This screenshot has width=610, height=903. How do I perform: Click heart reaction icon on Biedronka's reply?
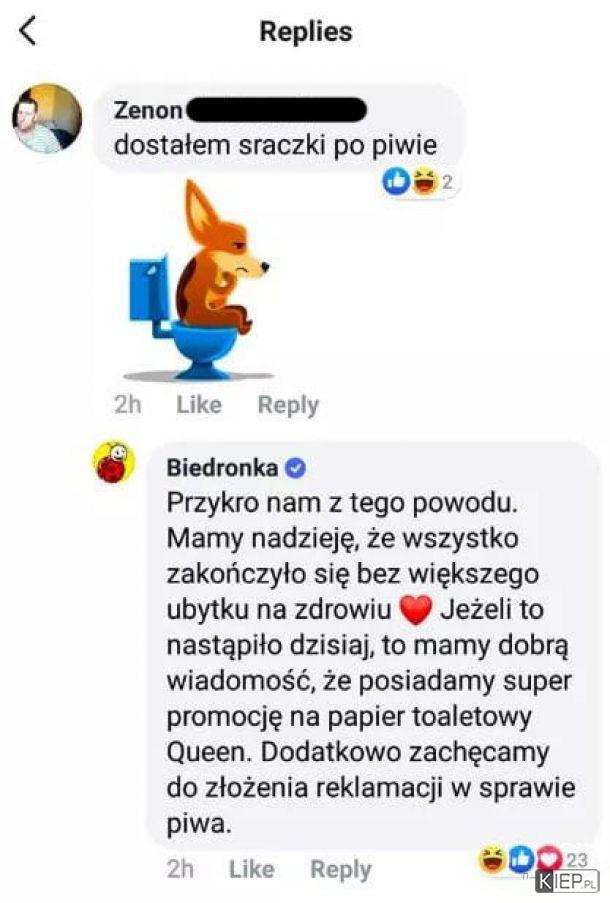point(550,860)
